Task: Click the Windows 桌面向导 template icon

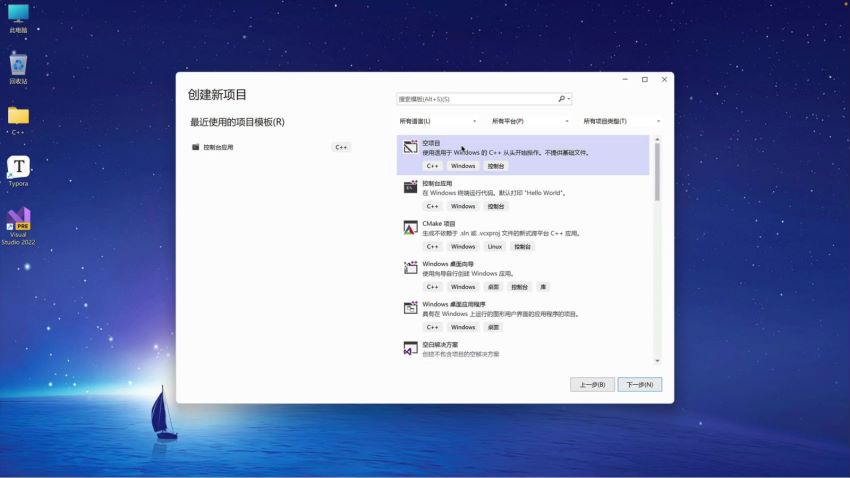Action: click(x=410, y=268)
